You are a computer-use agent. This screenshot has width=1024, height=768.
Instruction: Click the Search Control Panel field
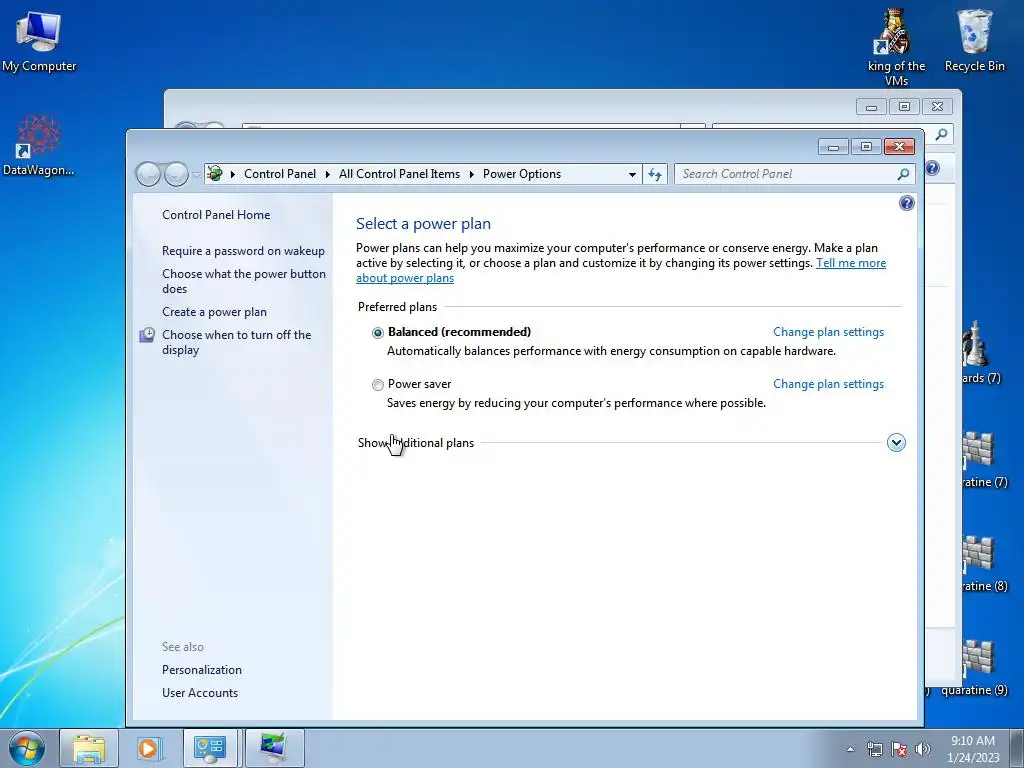click(784, 174)
